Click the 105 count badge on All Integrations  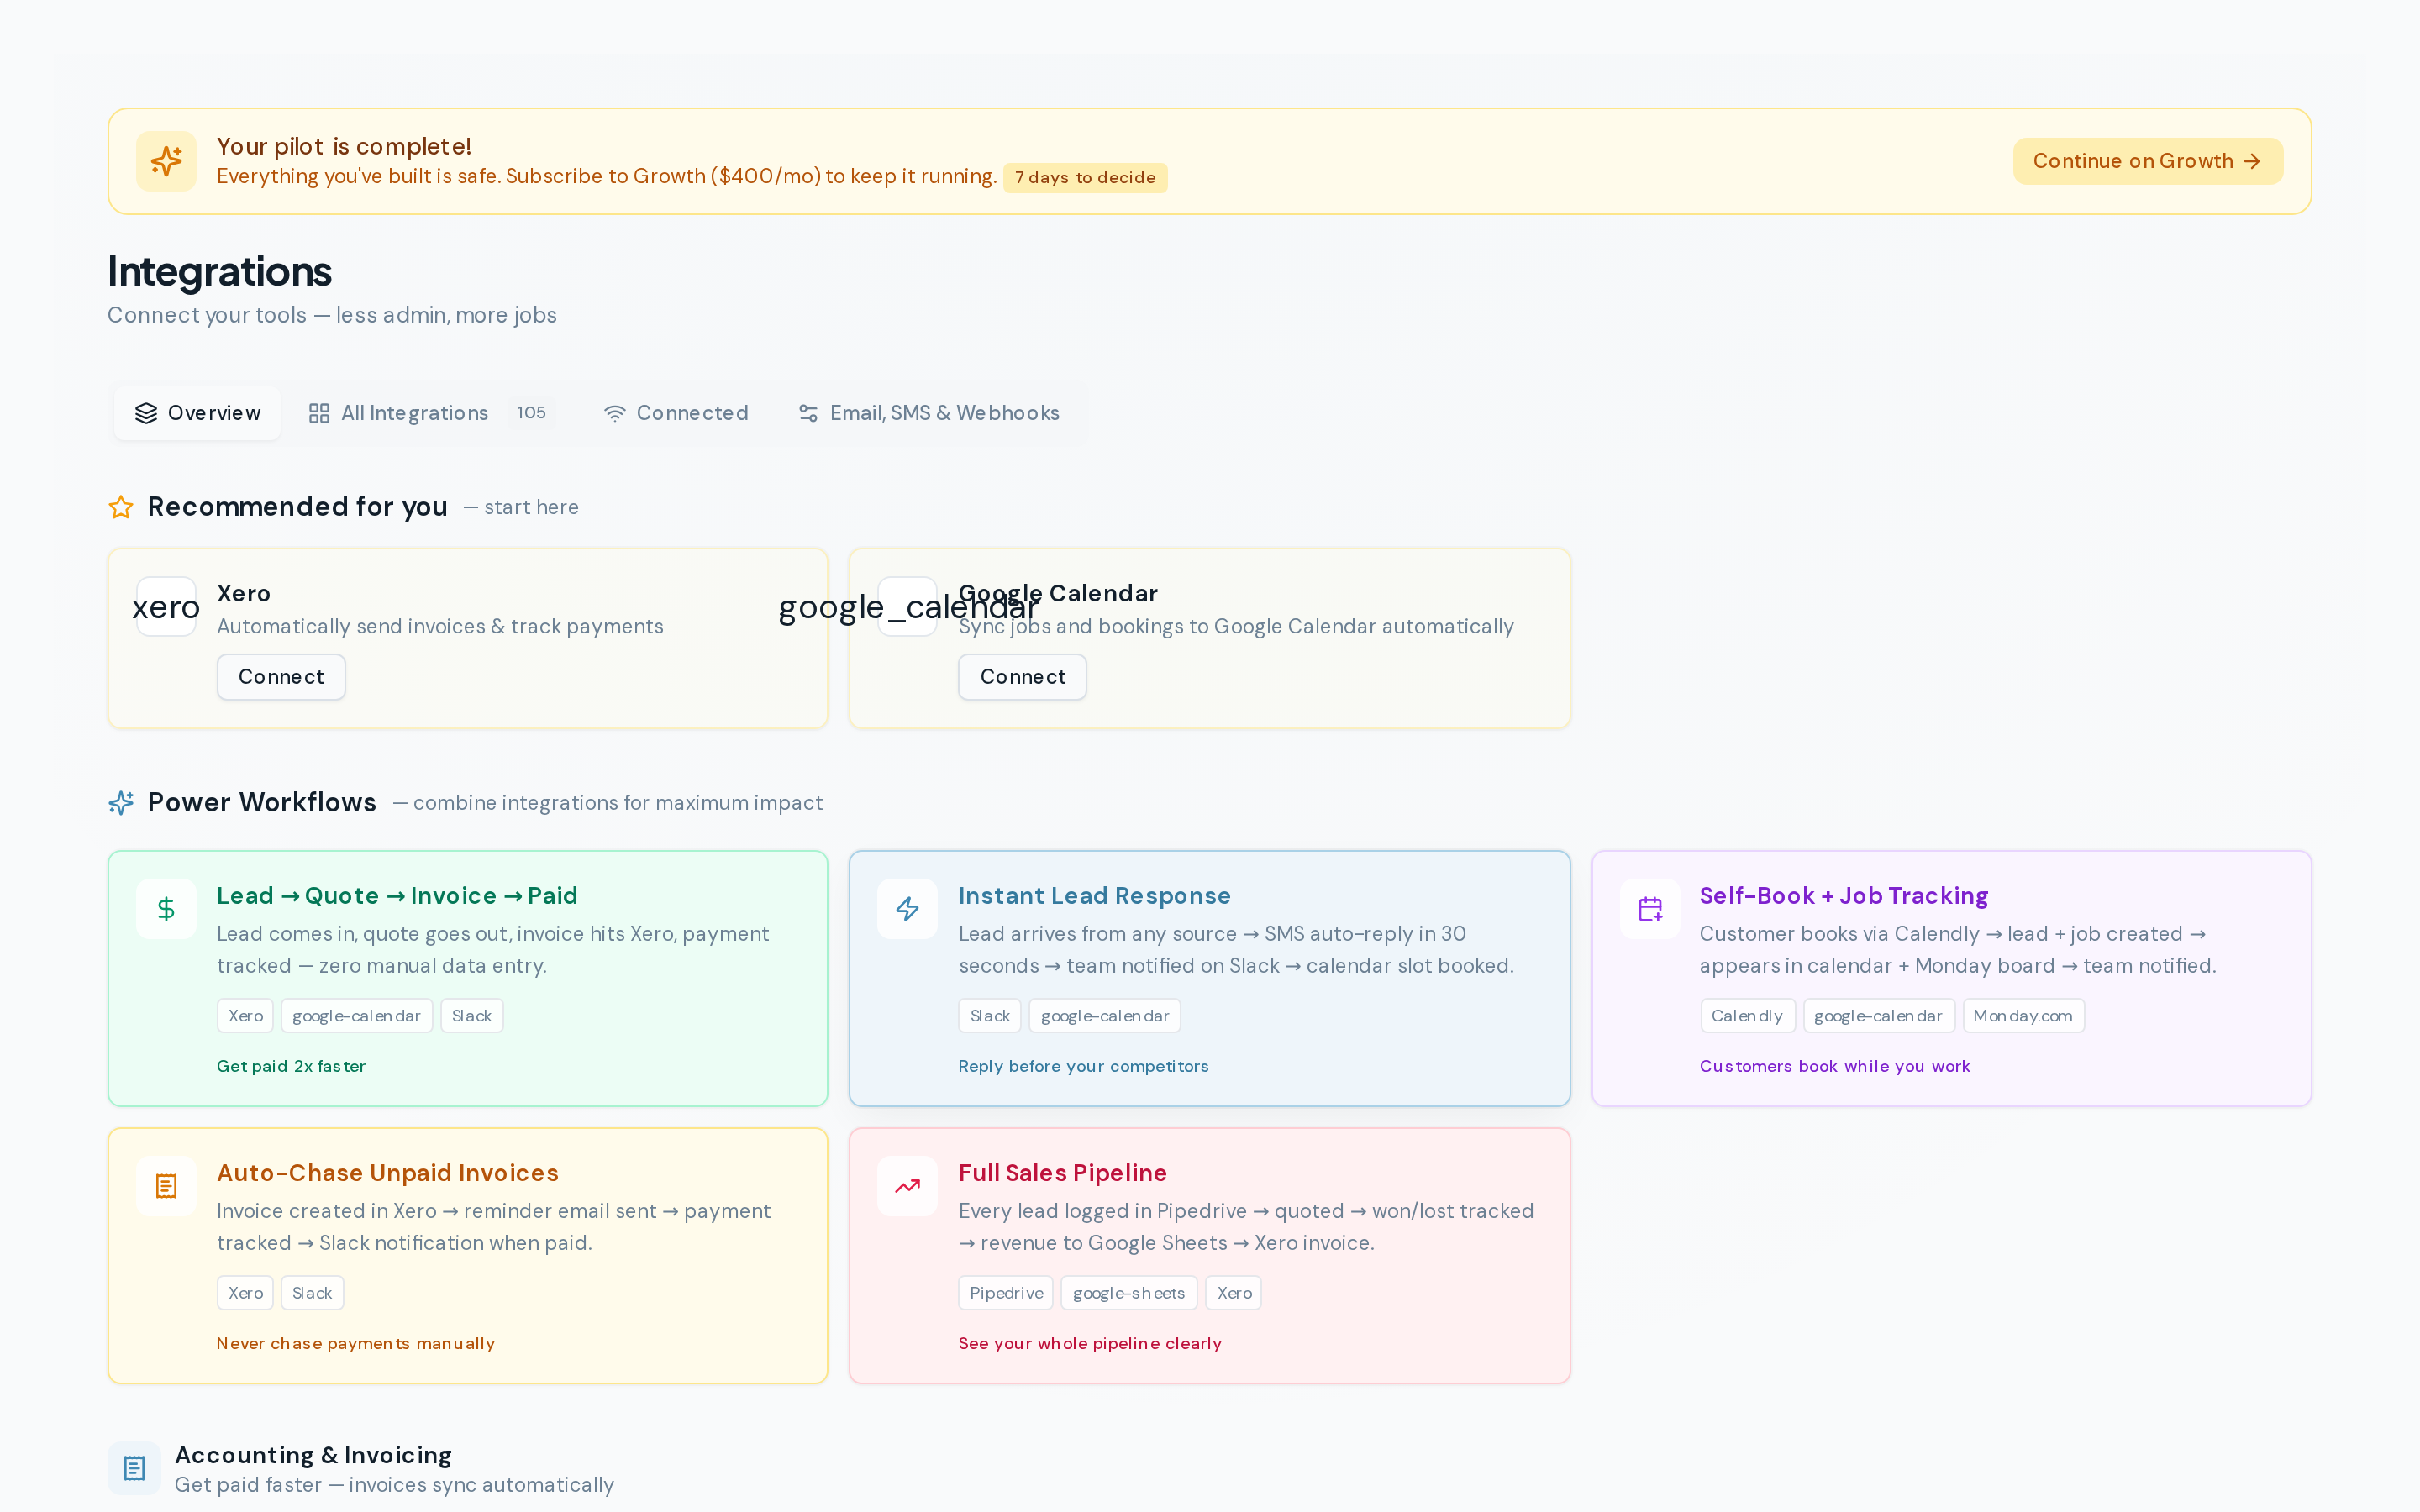click(531, 413)
